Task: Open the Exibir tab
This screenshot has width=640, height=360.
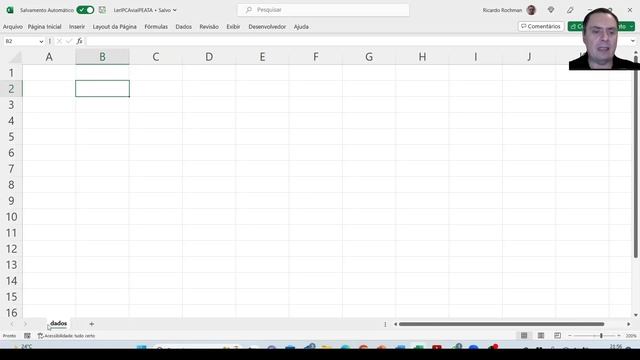Action: 233,27
